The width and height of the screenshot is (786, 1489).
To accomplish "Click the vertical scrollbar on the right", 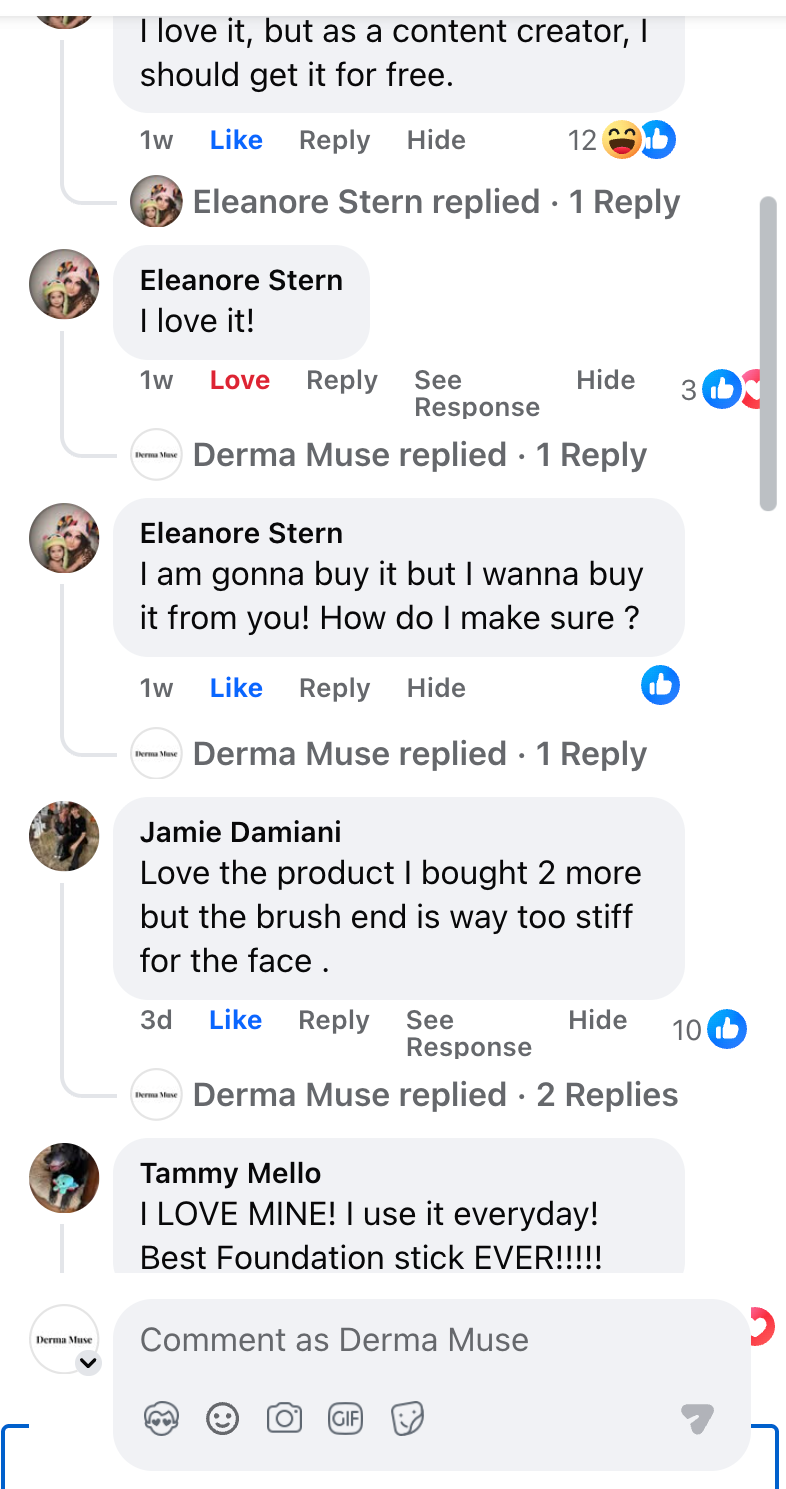I will coord(768,354).
